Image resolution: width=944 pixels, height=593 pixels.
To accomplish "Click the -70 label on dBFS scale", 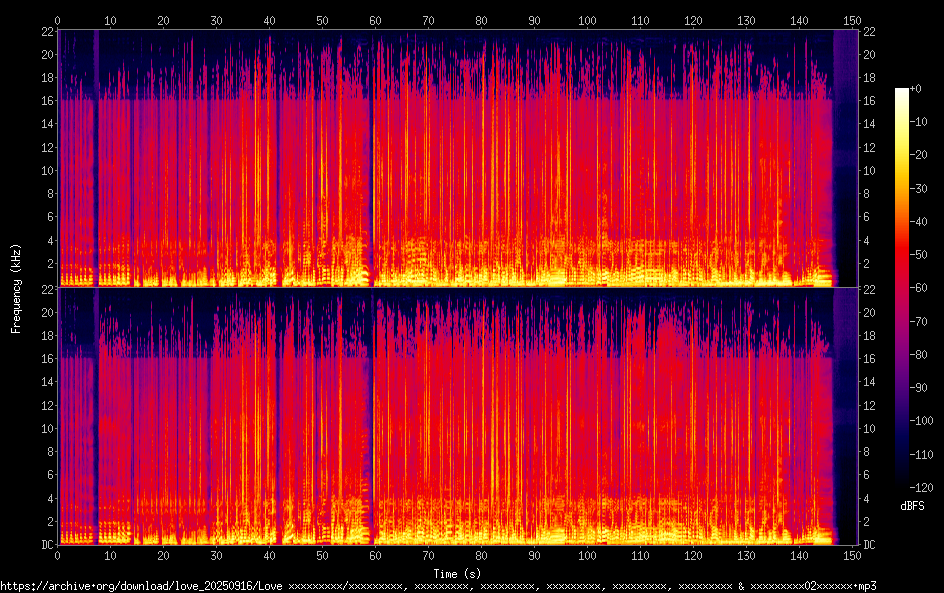I will 918,321.
